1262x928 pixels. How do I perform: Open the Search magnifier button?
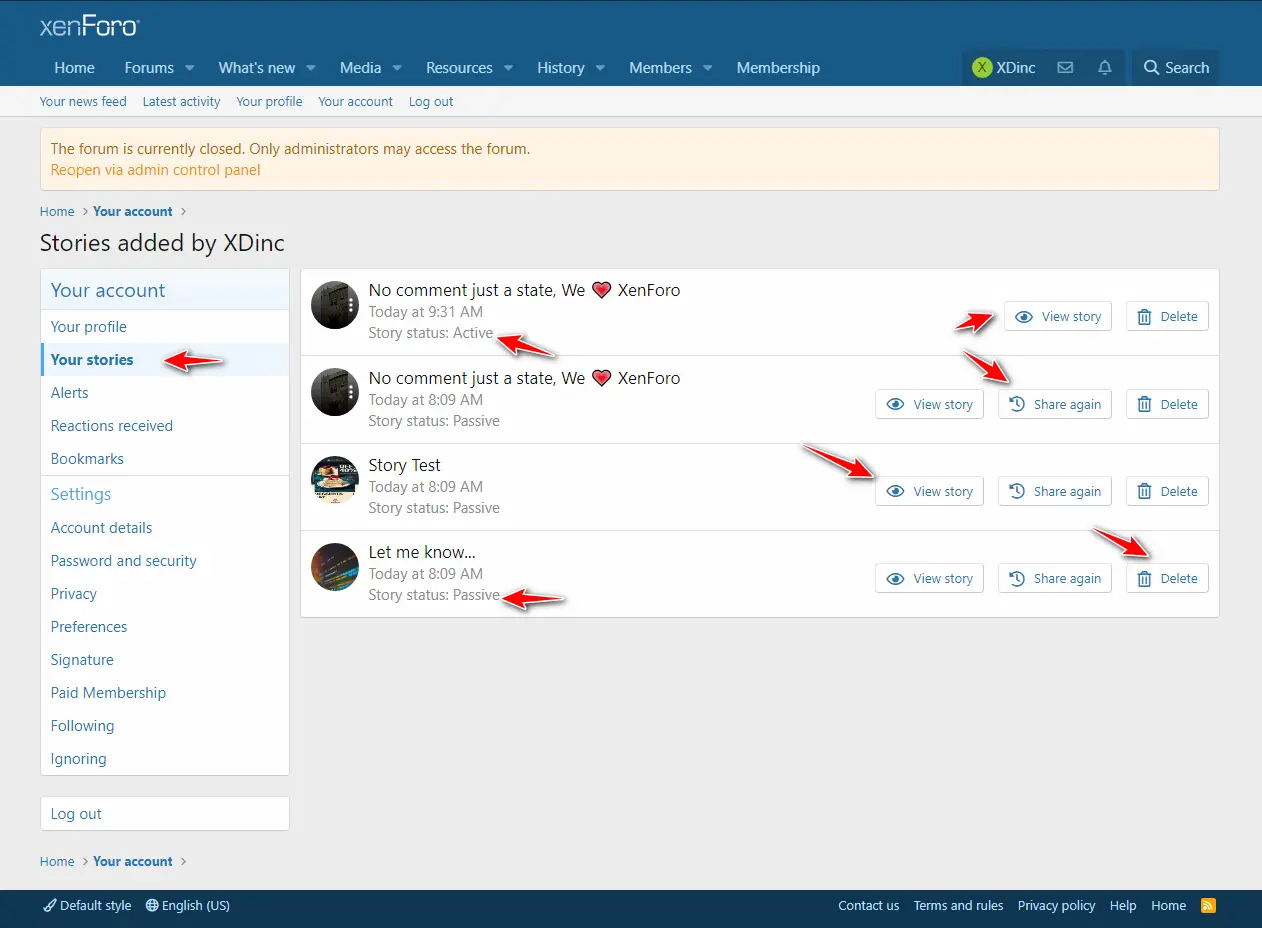click(x=1176, y=68)
